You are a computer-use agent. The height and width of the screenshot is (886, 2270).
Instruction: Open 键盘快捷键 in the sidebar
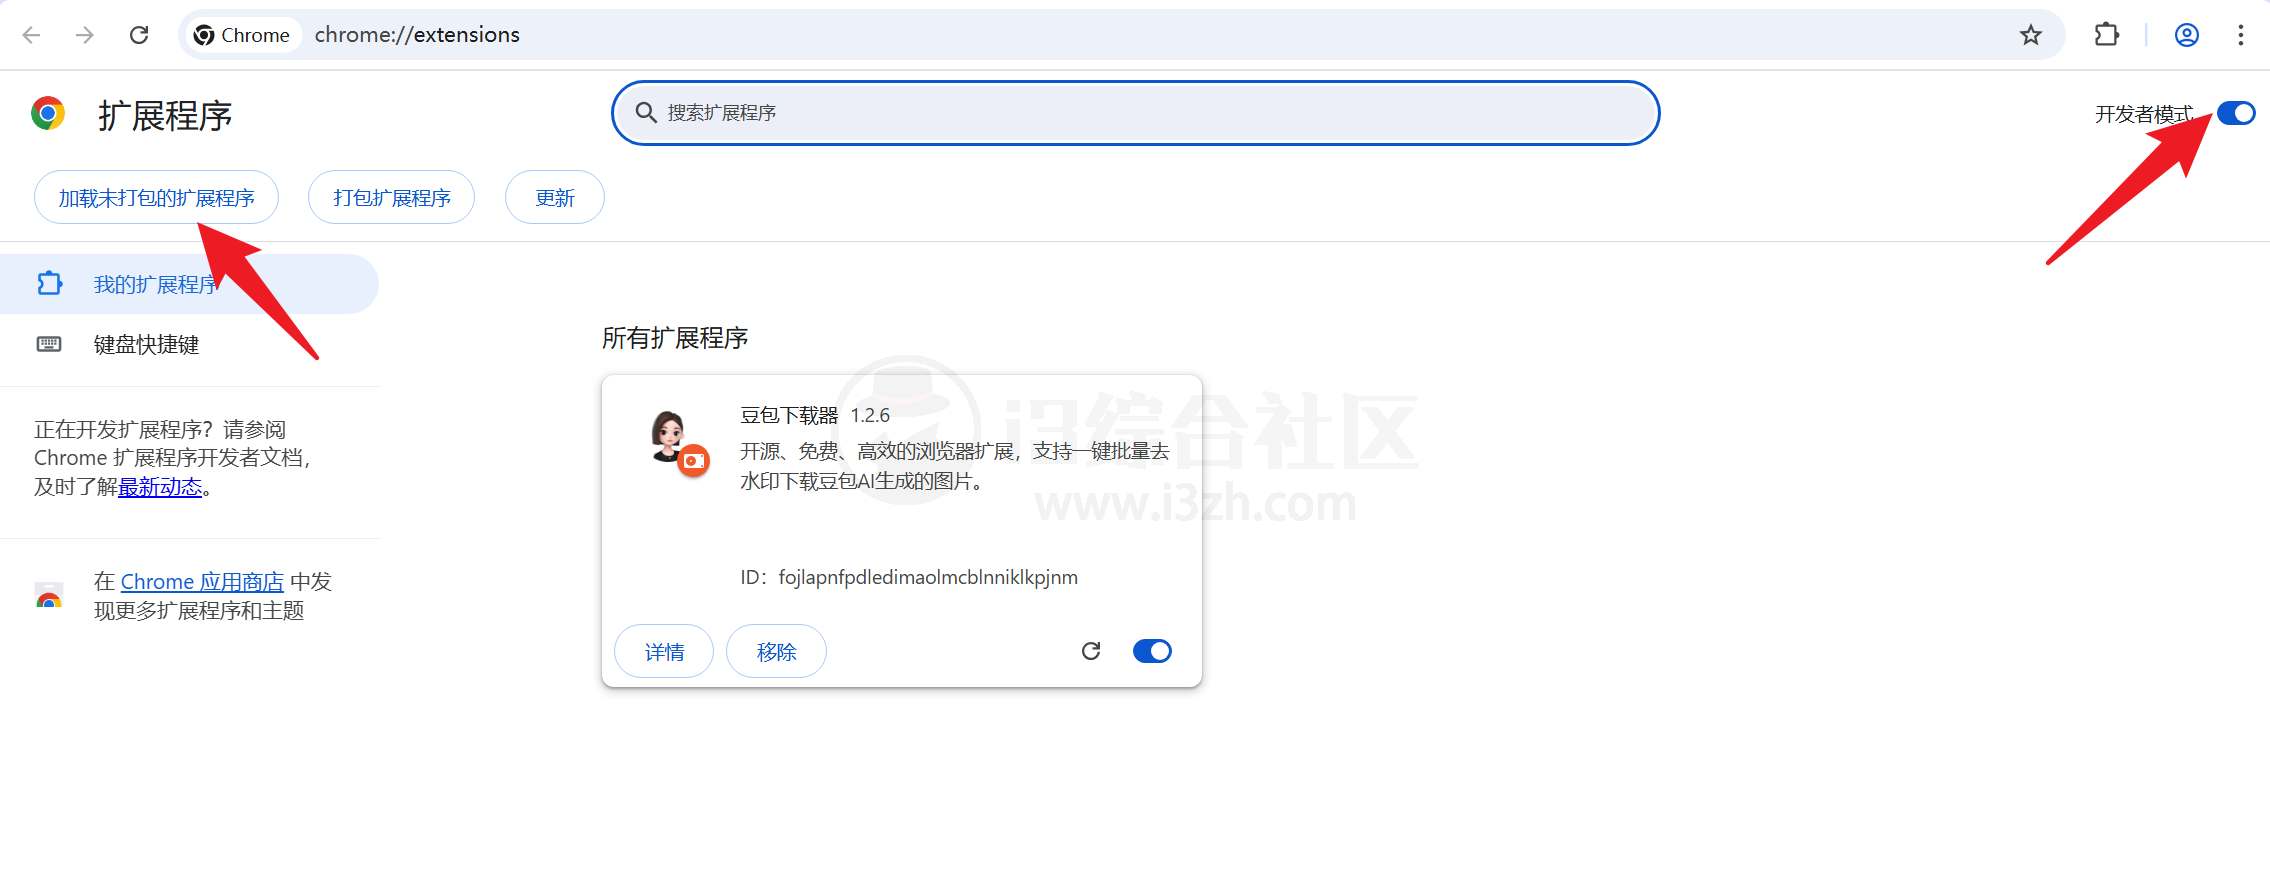[189, 344]
